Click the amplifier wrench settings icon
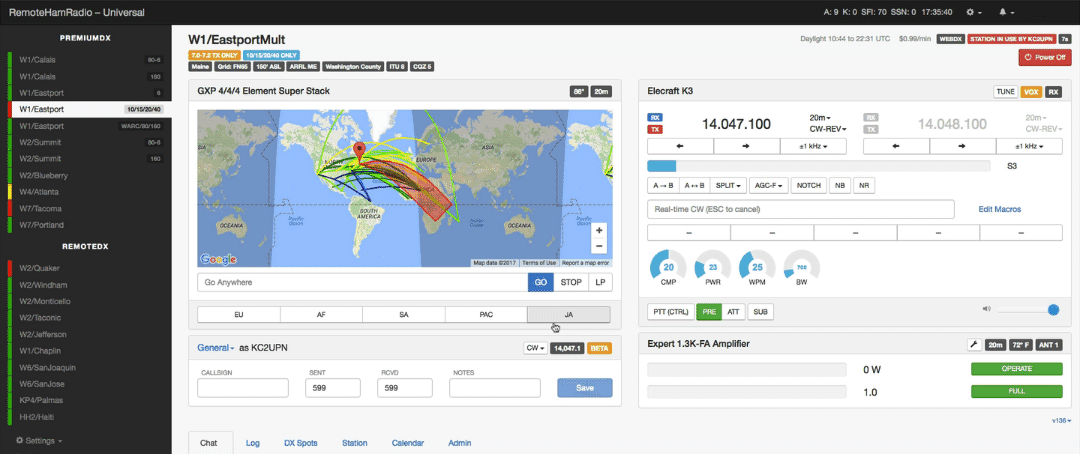1080x454 pixels. 975,344
